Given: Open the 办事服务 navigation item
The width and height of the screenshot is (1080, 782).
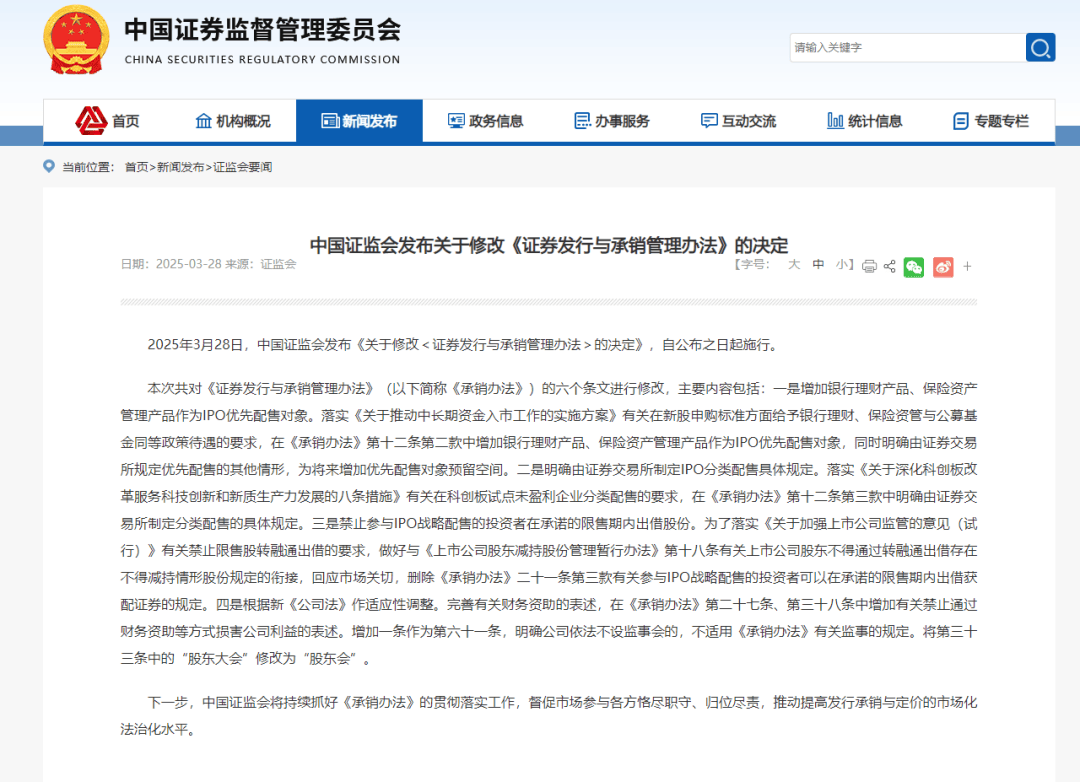Looking at the screenshot, I should click(x=612, y=121).
